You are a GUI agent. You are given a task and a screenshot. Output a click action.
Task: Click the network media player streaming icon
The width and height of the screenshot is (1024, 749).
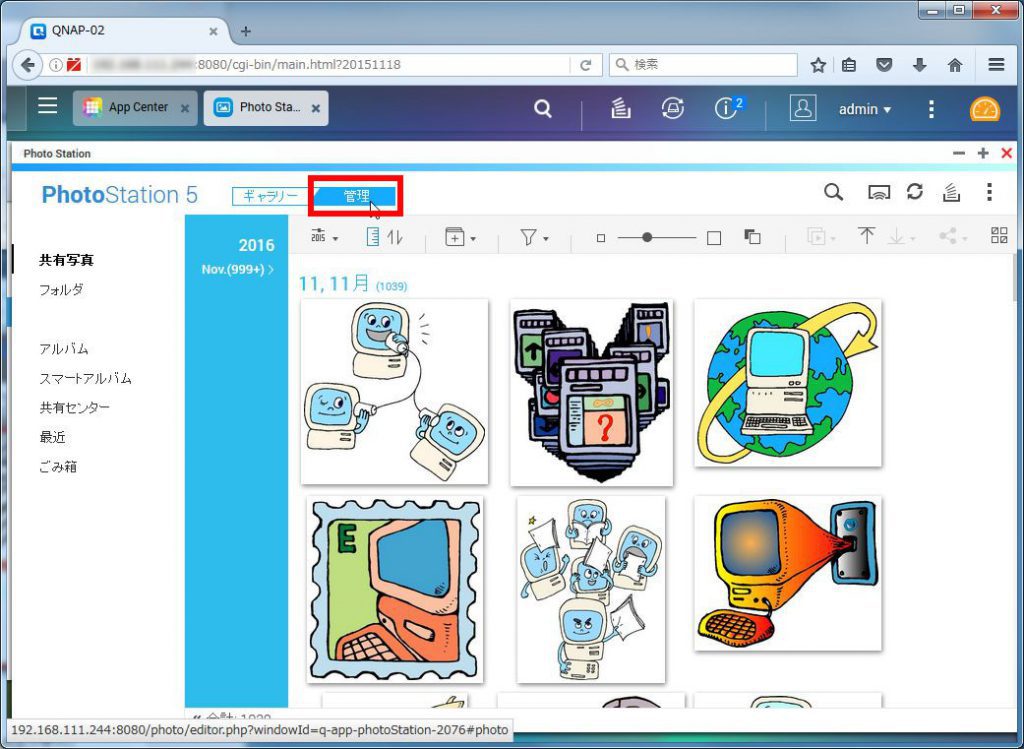pos(878,193)
